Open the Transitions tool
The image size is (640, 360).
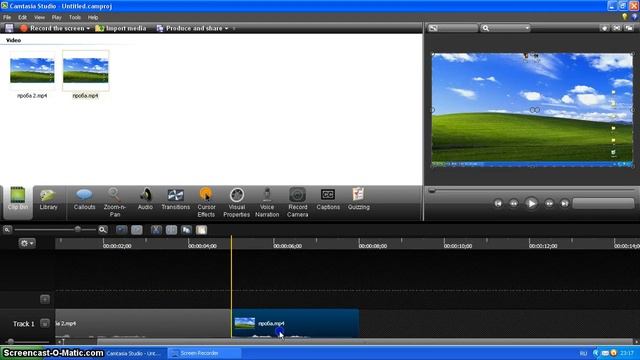[x=176, y=199]
